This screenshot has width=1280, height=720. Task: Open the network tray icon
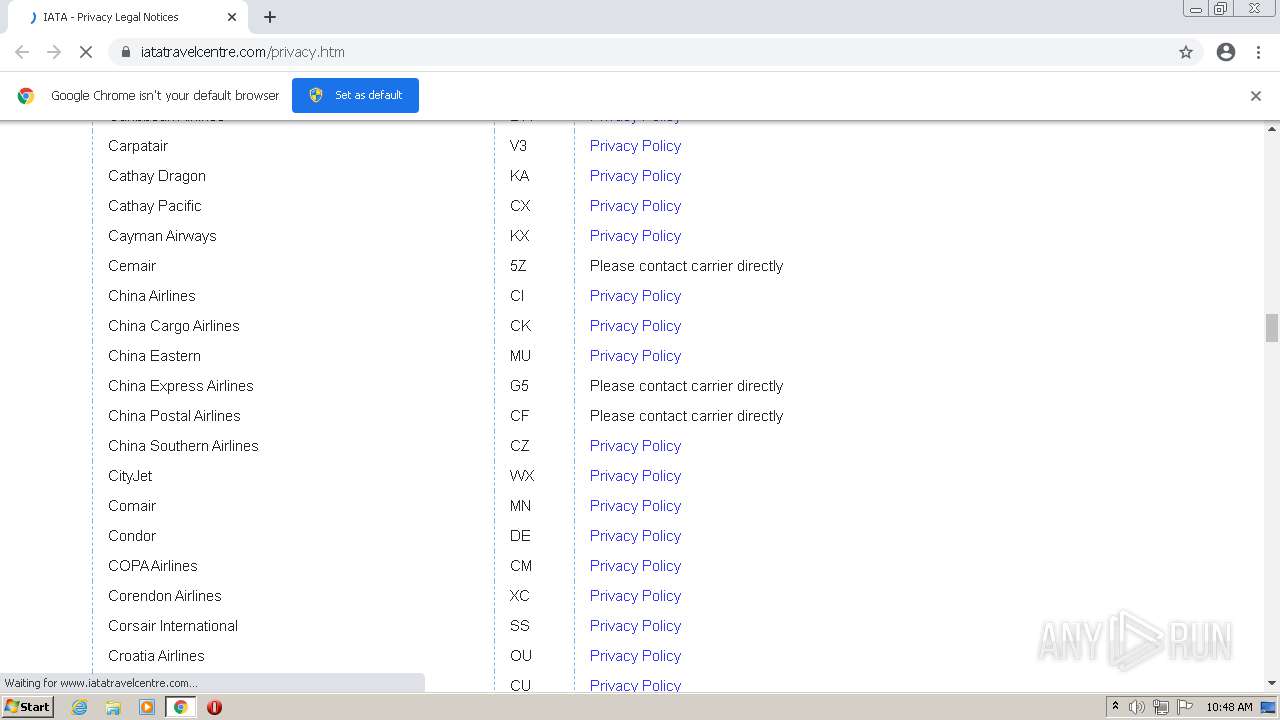point(1160,707)
